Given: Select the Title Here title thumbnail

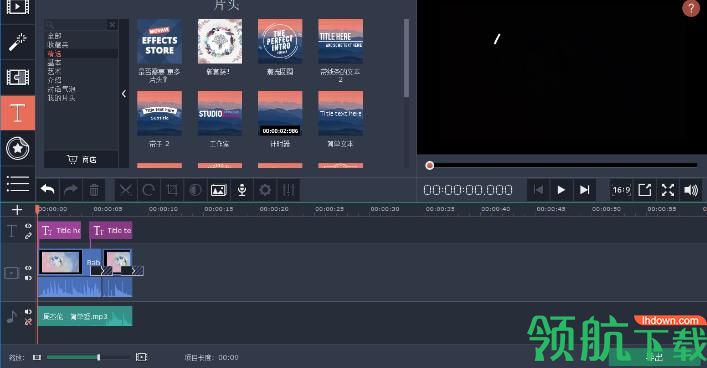Looking at the screenshot, I should pyautogui.click(x=340, y=41).
